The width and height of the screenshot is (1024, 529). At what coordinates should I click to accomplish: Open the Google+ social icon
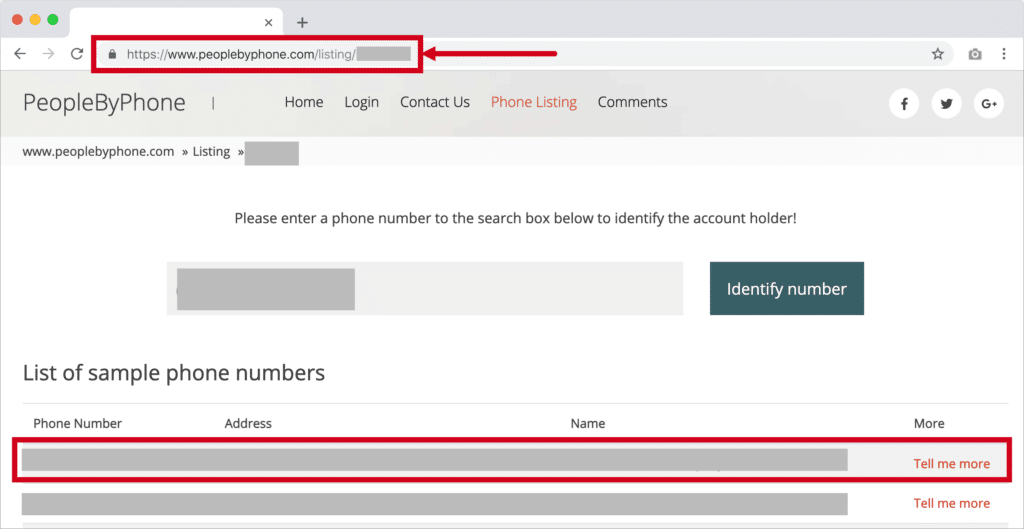988,104
